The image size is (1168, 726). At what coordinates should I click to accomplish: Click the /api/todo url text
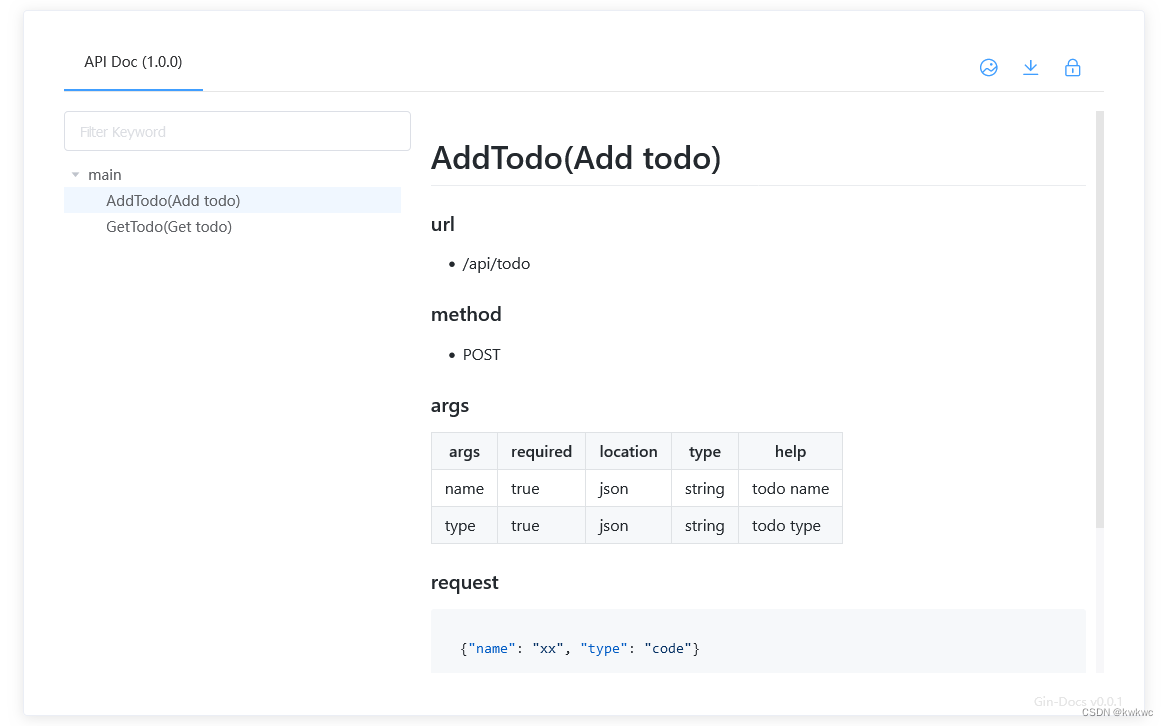pyautogui.click(x=496, y=264)
